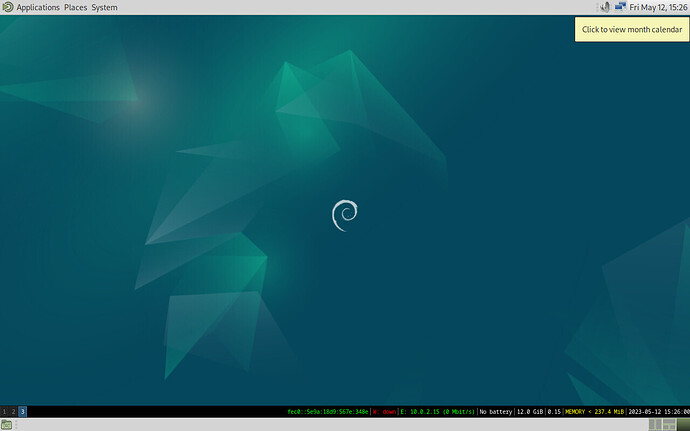Viewport: 690px width, 431px height.
Task: Open the System menu
Action: [x=104, y=7]
